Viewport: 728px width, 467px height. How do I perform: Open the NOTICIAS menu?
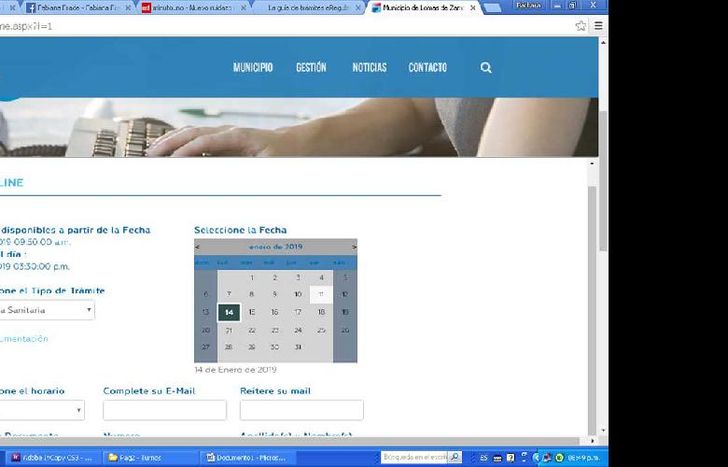369,68
